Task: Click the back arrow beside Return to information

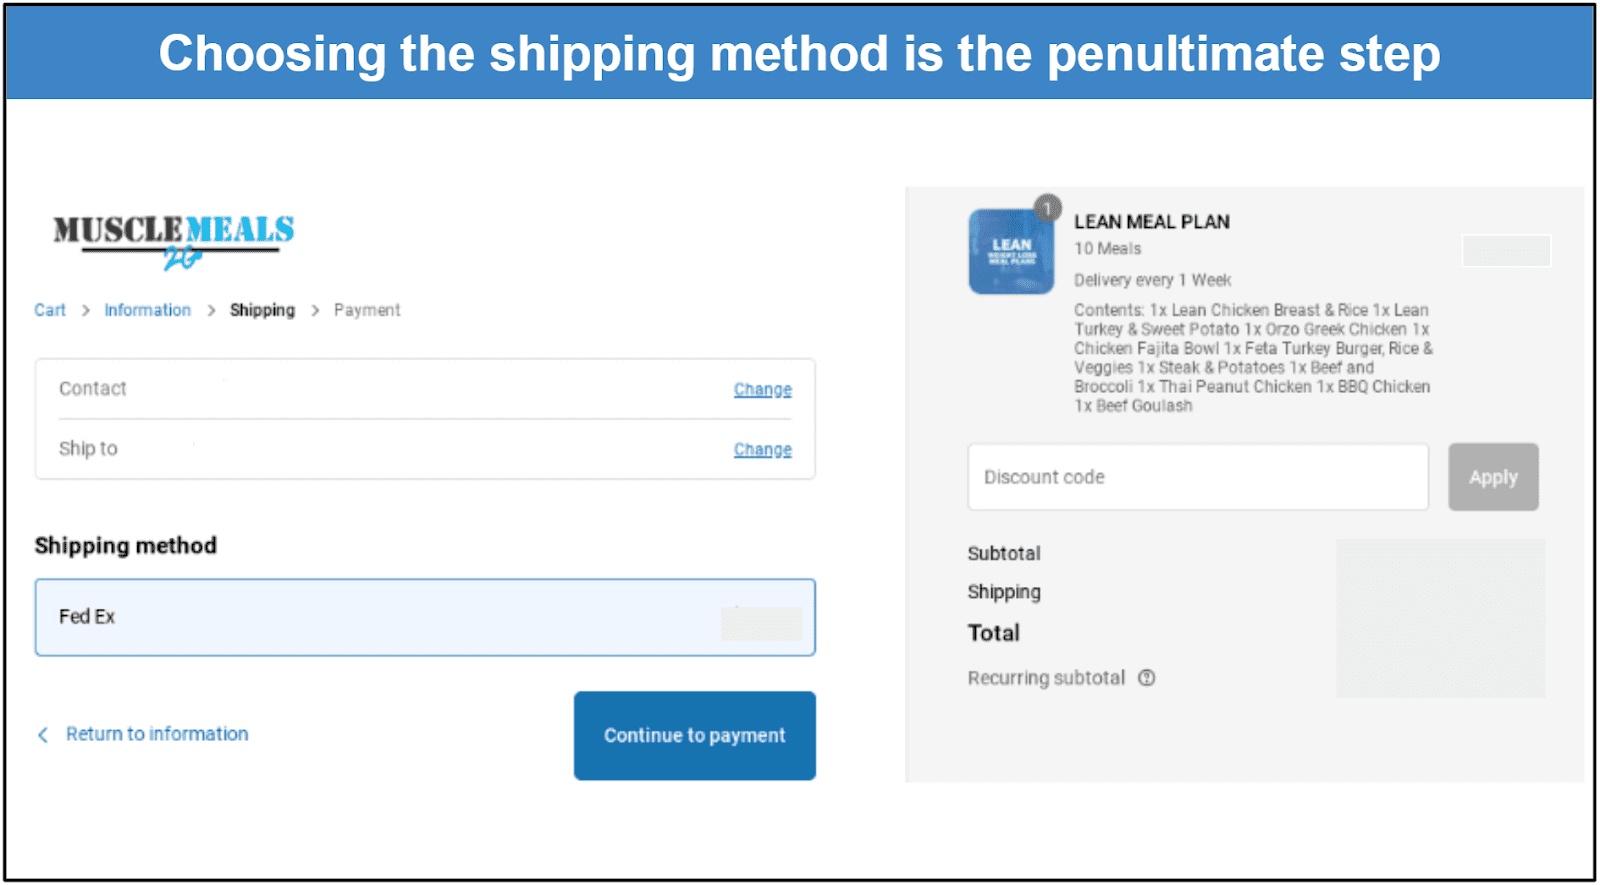Action: [x=43, y=735]
